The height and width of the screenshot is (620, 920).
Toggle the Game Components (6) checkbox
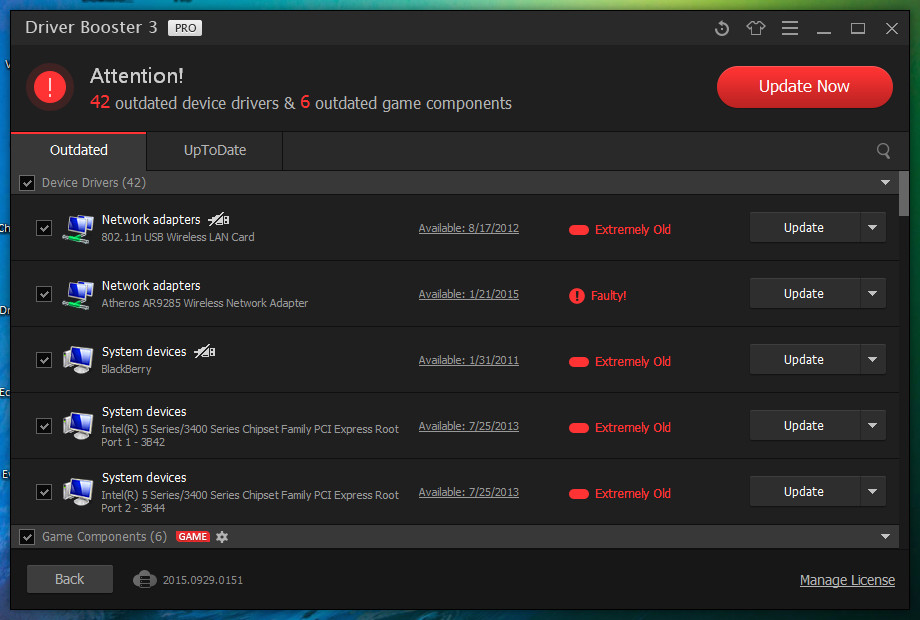tap(27, 537)
